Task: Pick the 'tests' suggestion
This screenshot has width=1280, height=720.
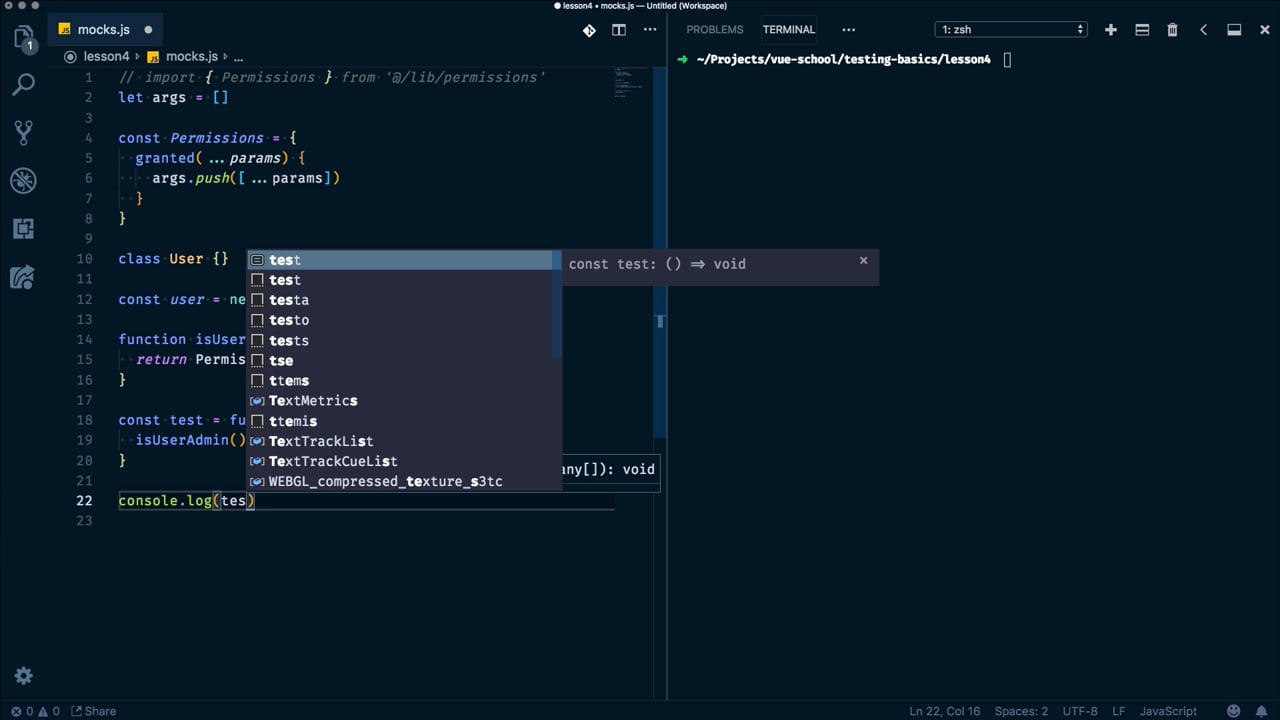Action: (x=400, y=340)
